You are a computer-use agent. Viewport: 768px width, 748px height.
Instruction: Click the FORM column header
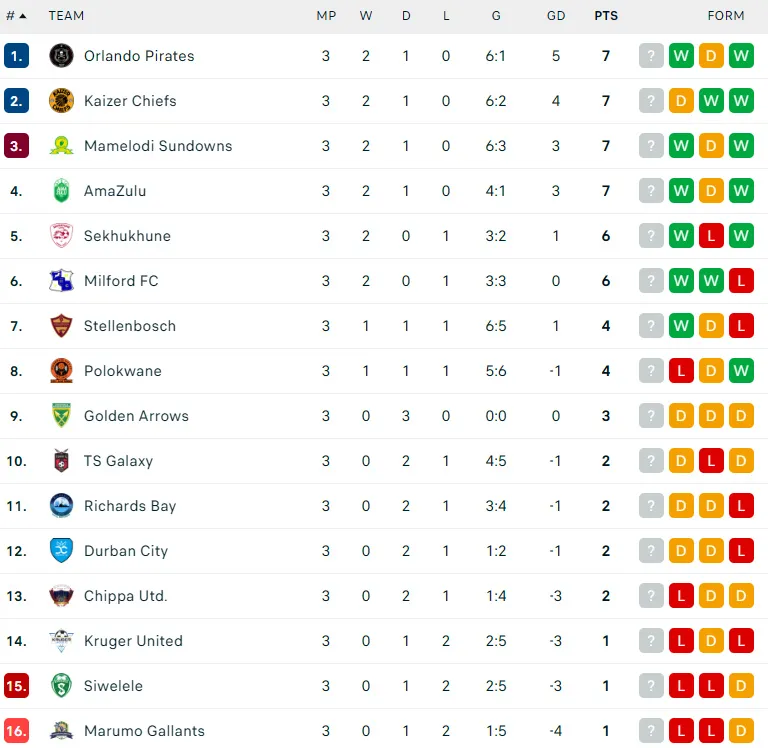(726, 16)
